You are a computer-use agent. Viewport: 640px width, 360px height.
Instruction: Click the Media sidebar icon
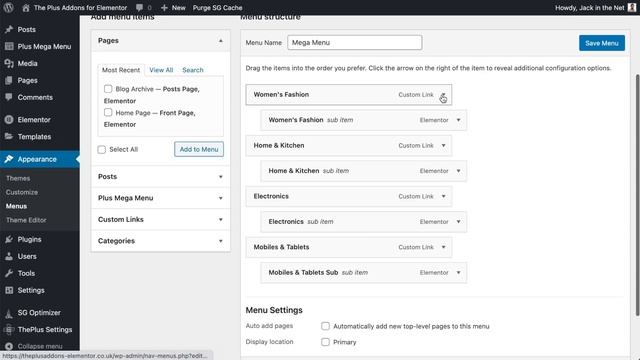(x=9, y=63)
